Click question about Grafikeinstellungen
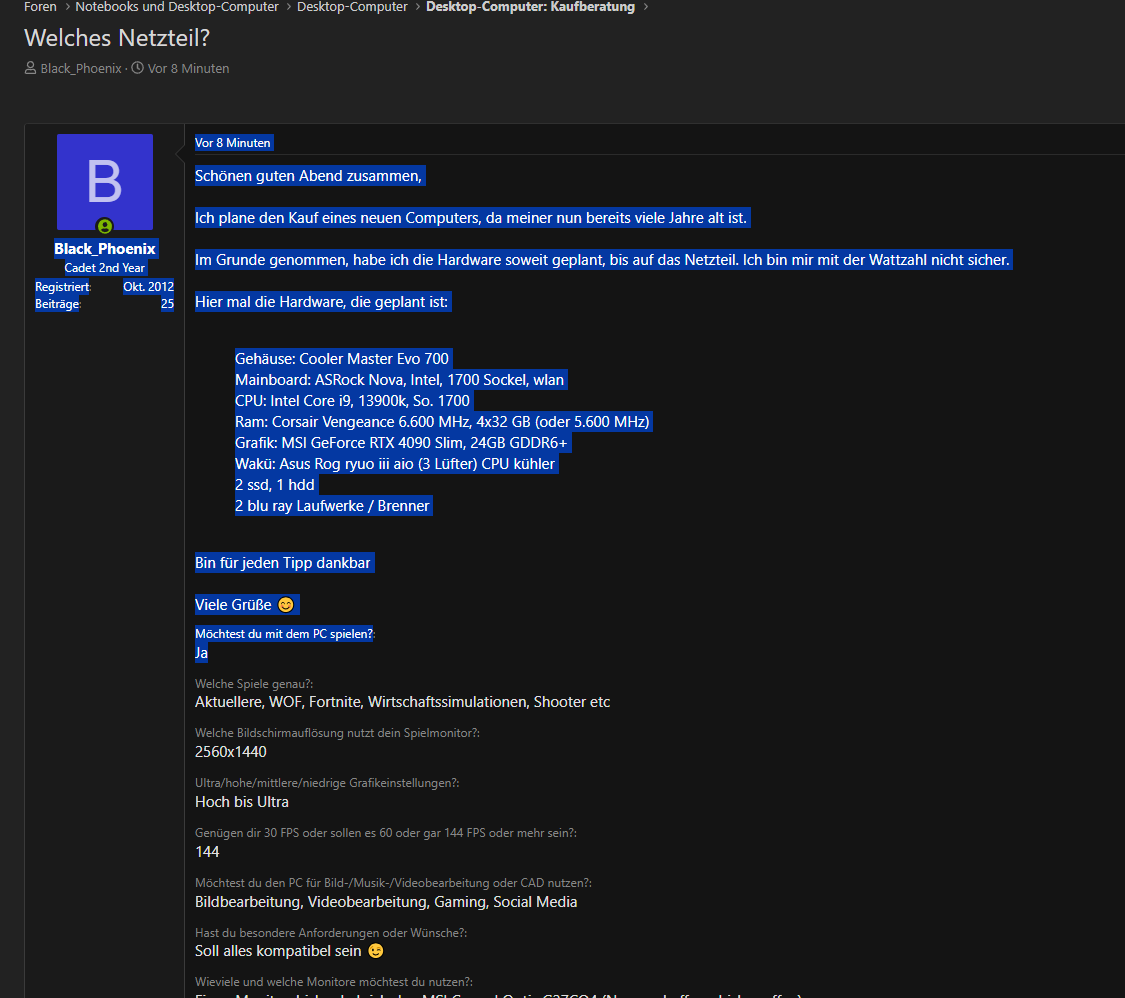Screen dimensions: 1125x998 click(x=327, y=783)
